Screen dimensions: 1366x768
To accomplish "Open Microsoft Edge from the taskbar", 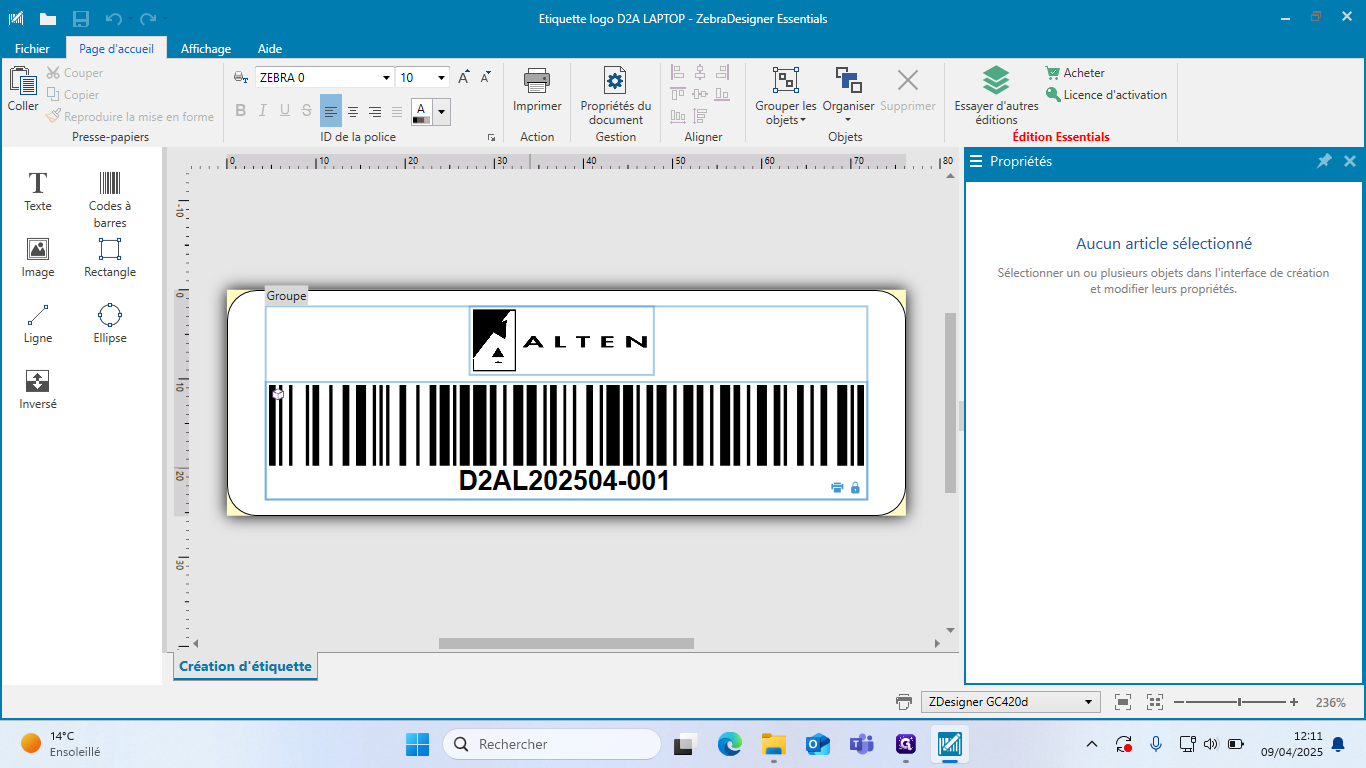I will [x=729, y=744].
